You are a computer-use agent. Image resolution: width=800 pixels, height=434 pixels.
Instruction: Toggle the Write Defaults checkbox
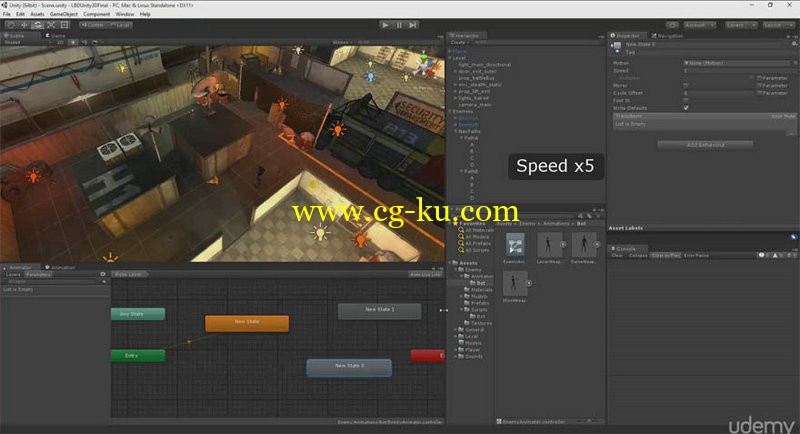pyautogui.click(x=686, y=108)
